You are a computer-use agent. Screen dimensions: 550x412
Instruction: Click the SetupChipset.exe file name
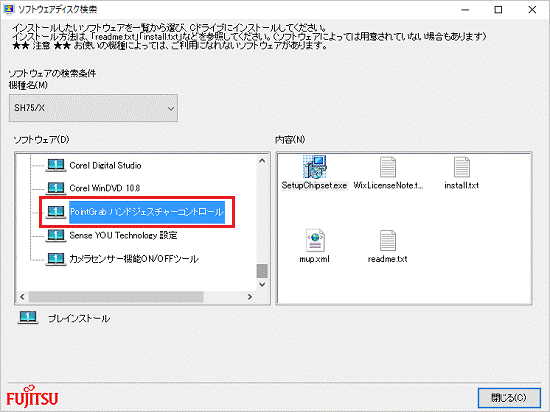point(314,185)
